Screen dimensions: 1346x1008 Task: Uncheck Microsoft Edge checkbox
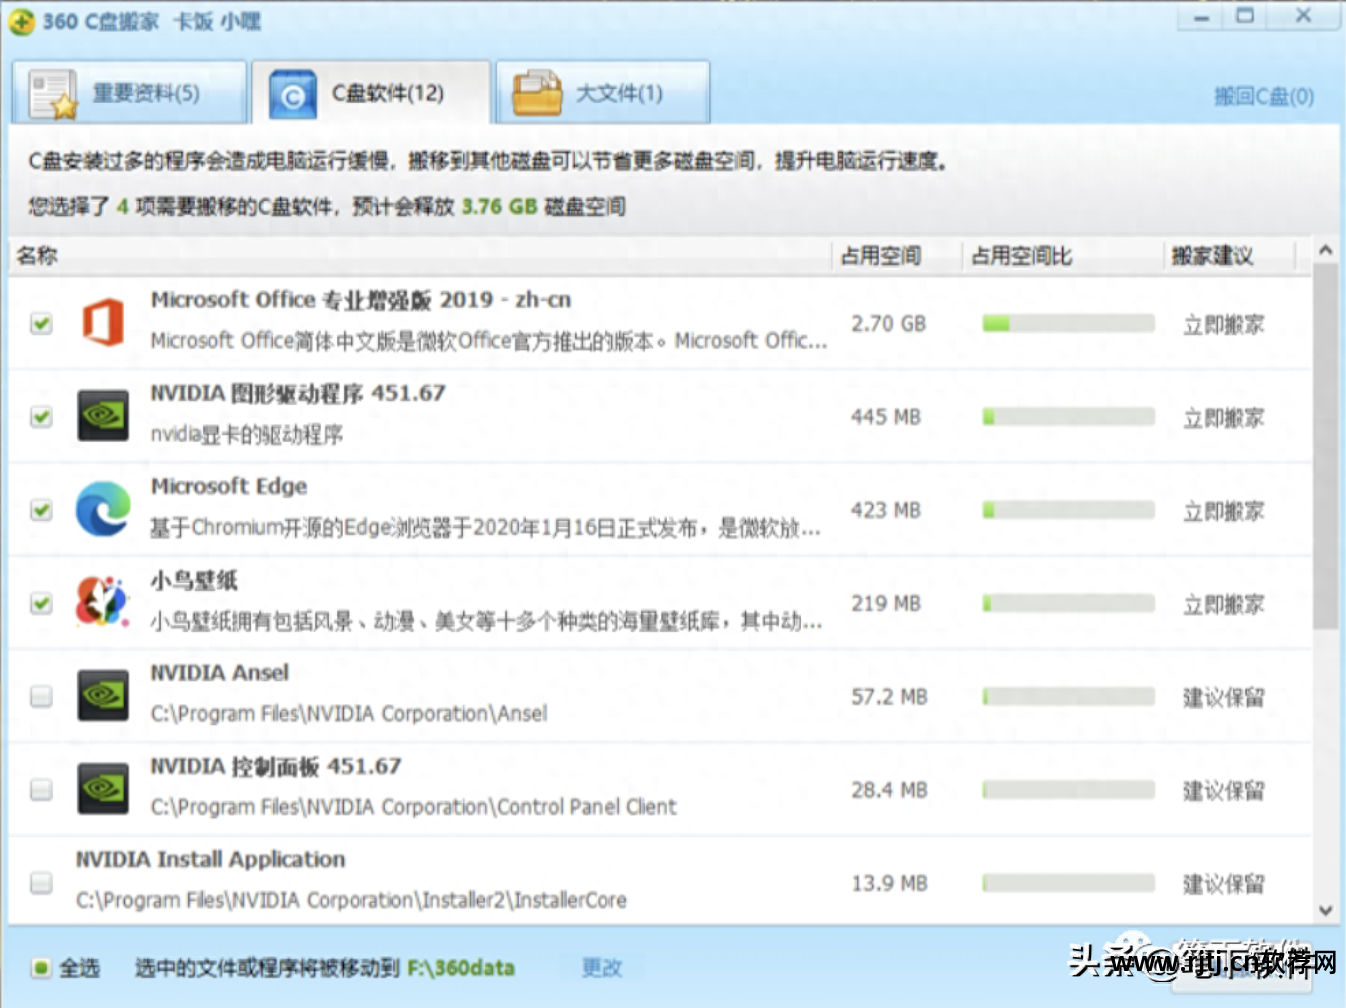click(41, 509)
